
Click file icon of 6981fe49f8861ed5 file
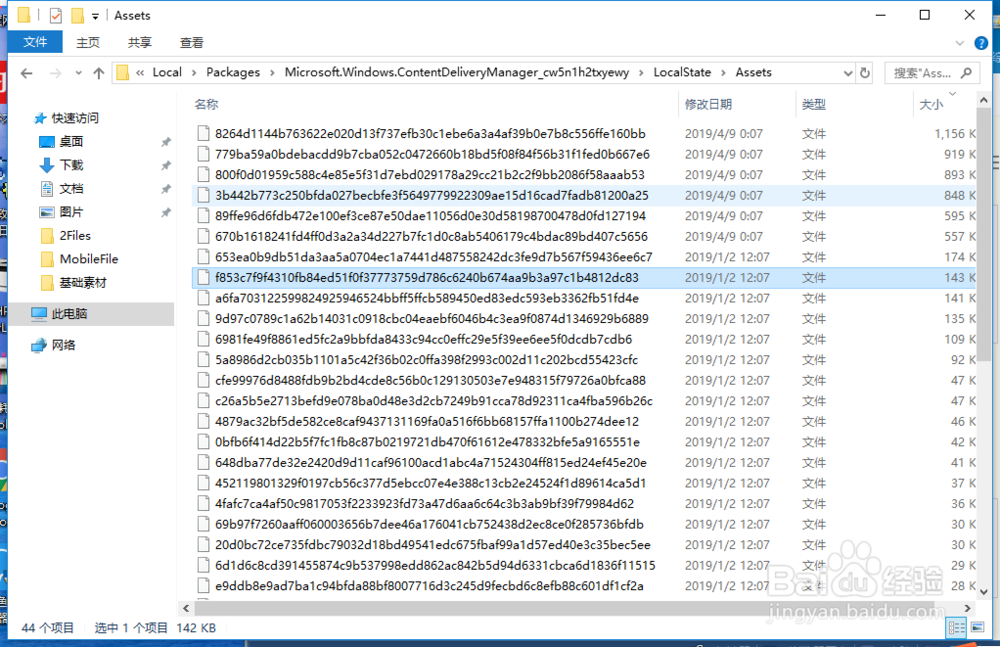(x=203, y=339)
